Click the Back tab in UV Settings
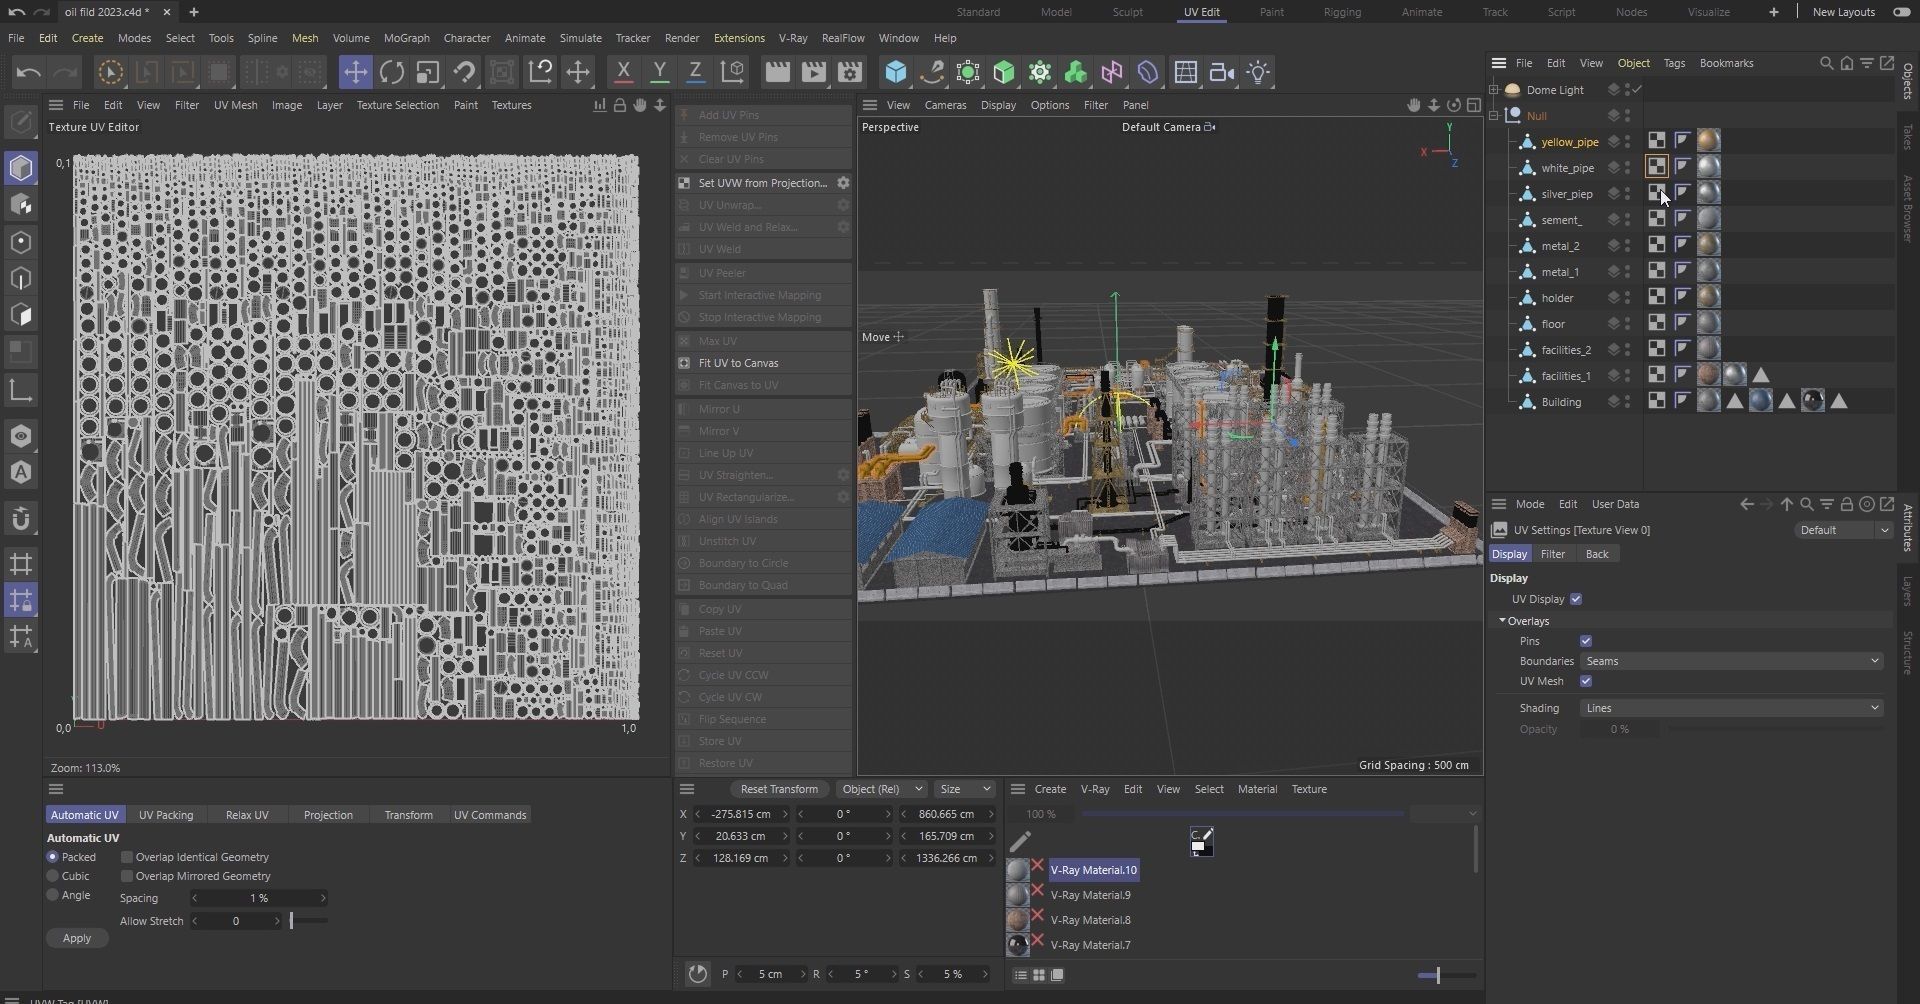 1597,554
